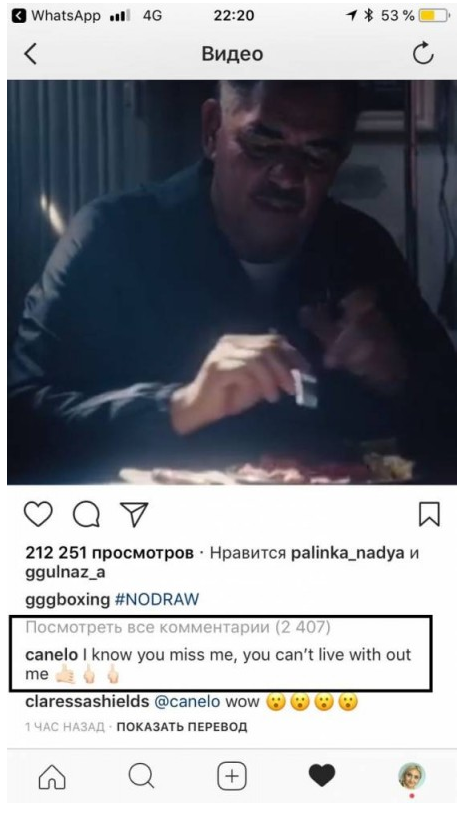
Task: Share post with paper plane icon
Action: (x=134, y=514)
